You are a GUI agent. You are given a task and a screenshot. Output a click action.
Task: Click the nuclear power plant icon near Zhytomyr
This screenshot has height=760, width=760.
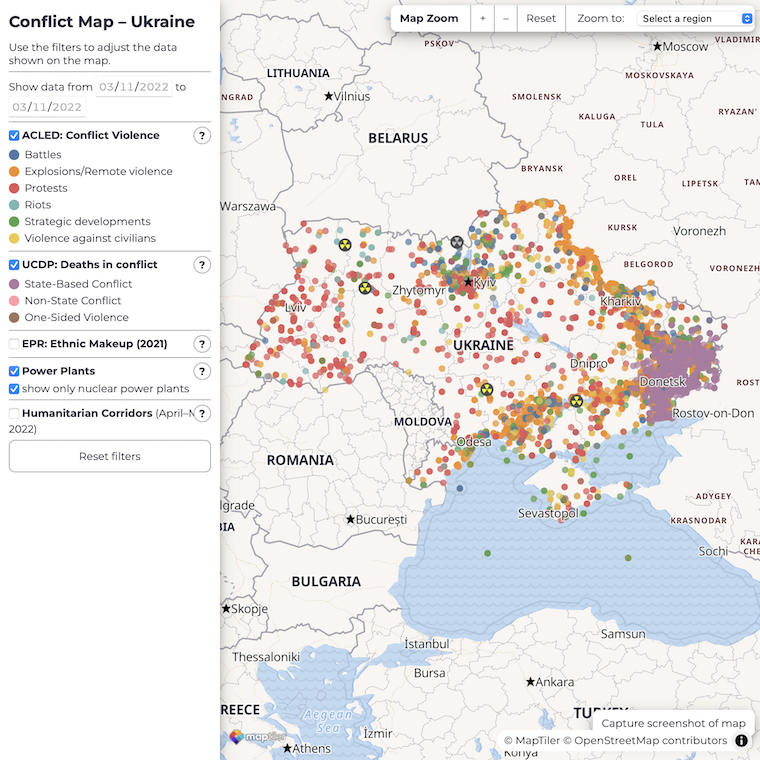366,288
